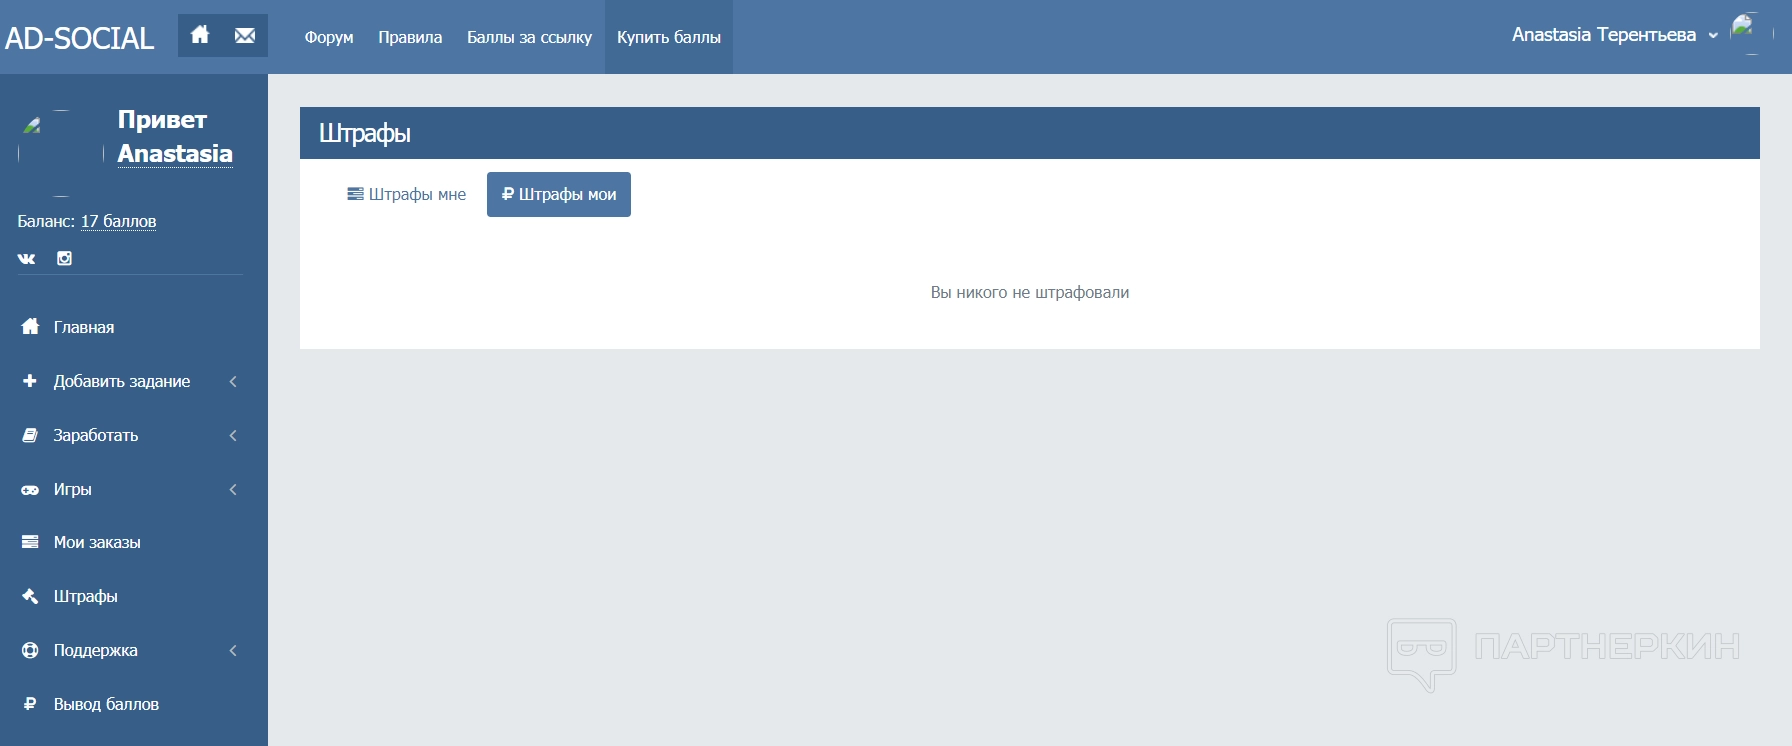Click the book icon beside Заработать
The height and width of the screenshot is (746, 1792).
(30, 435)
